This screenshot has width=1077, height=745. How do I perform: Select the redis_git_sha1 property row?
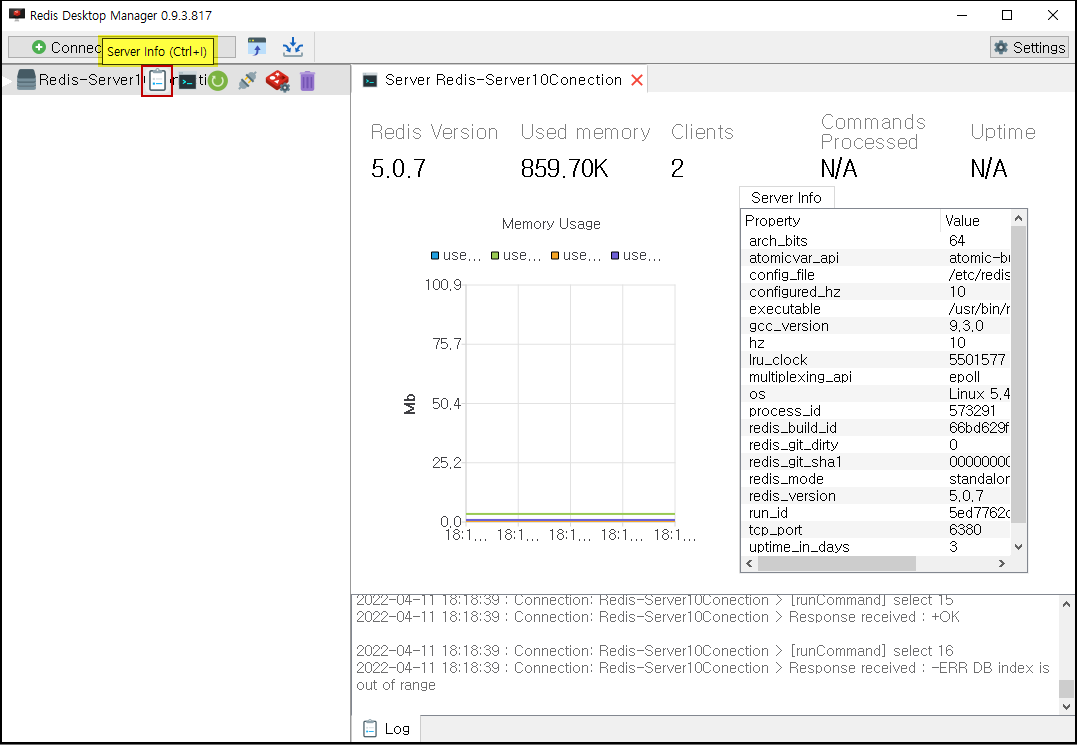pos(876,462)
